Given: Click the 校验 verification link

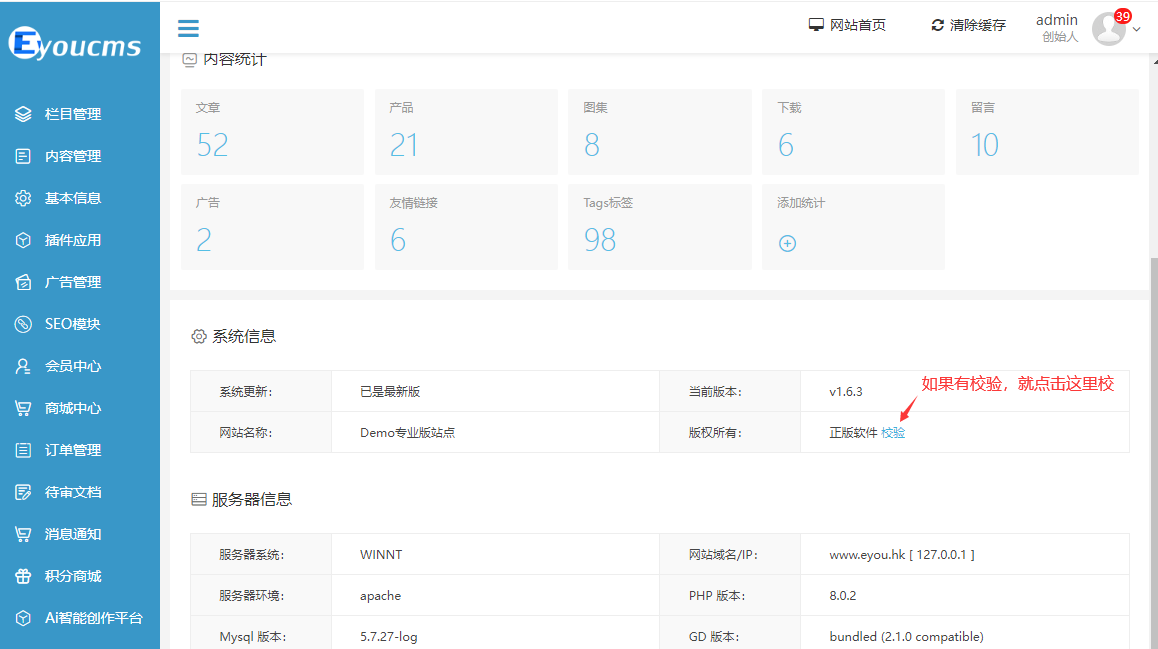Looking at the screenshot, I should pyautogui.click(x=891, y=432).
